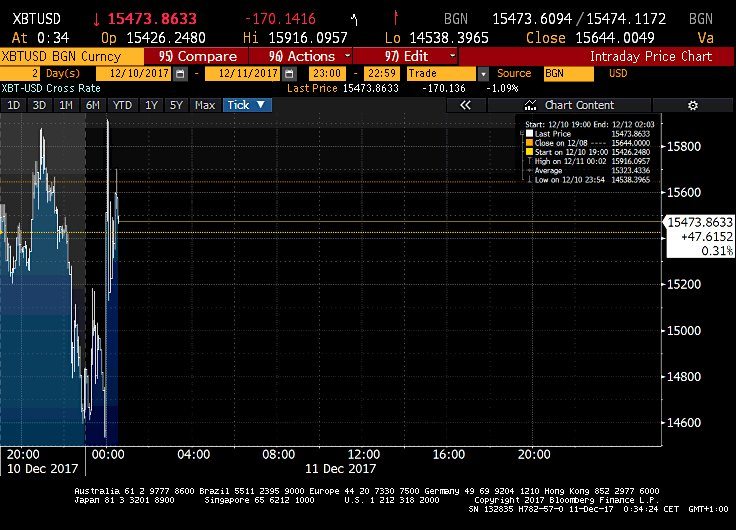Click the Intraday Price Chart title
736x530 pixels.
pos(651,56)
